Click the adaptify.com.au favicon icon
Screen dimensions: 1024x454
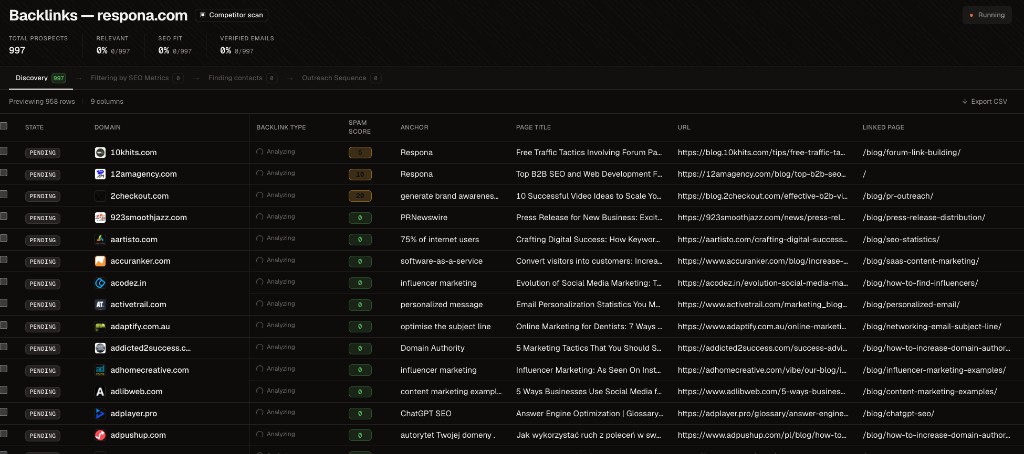pos(100,326)
